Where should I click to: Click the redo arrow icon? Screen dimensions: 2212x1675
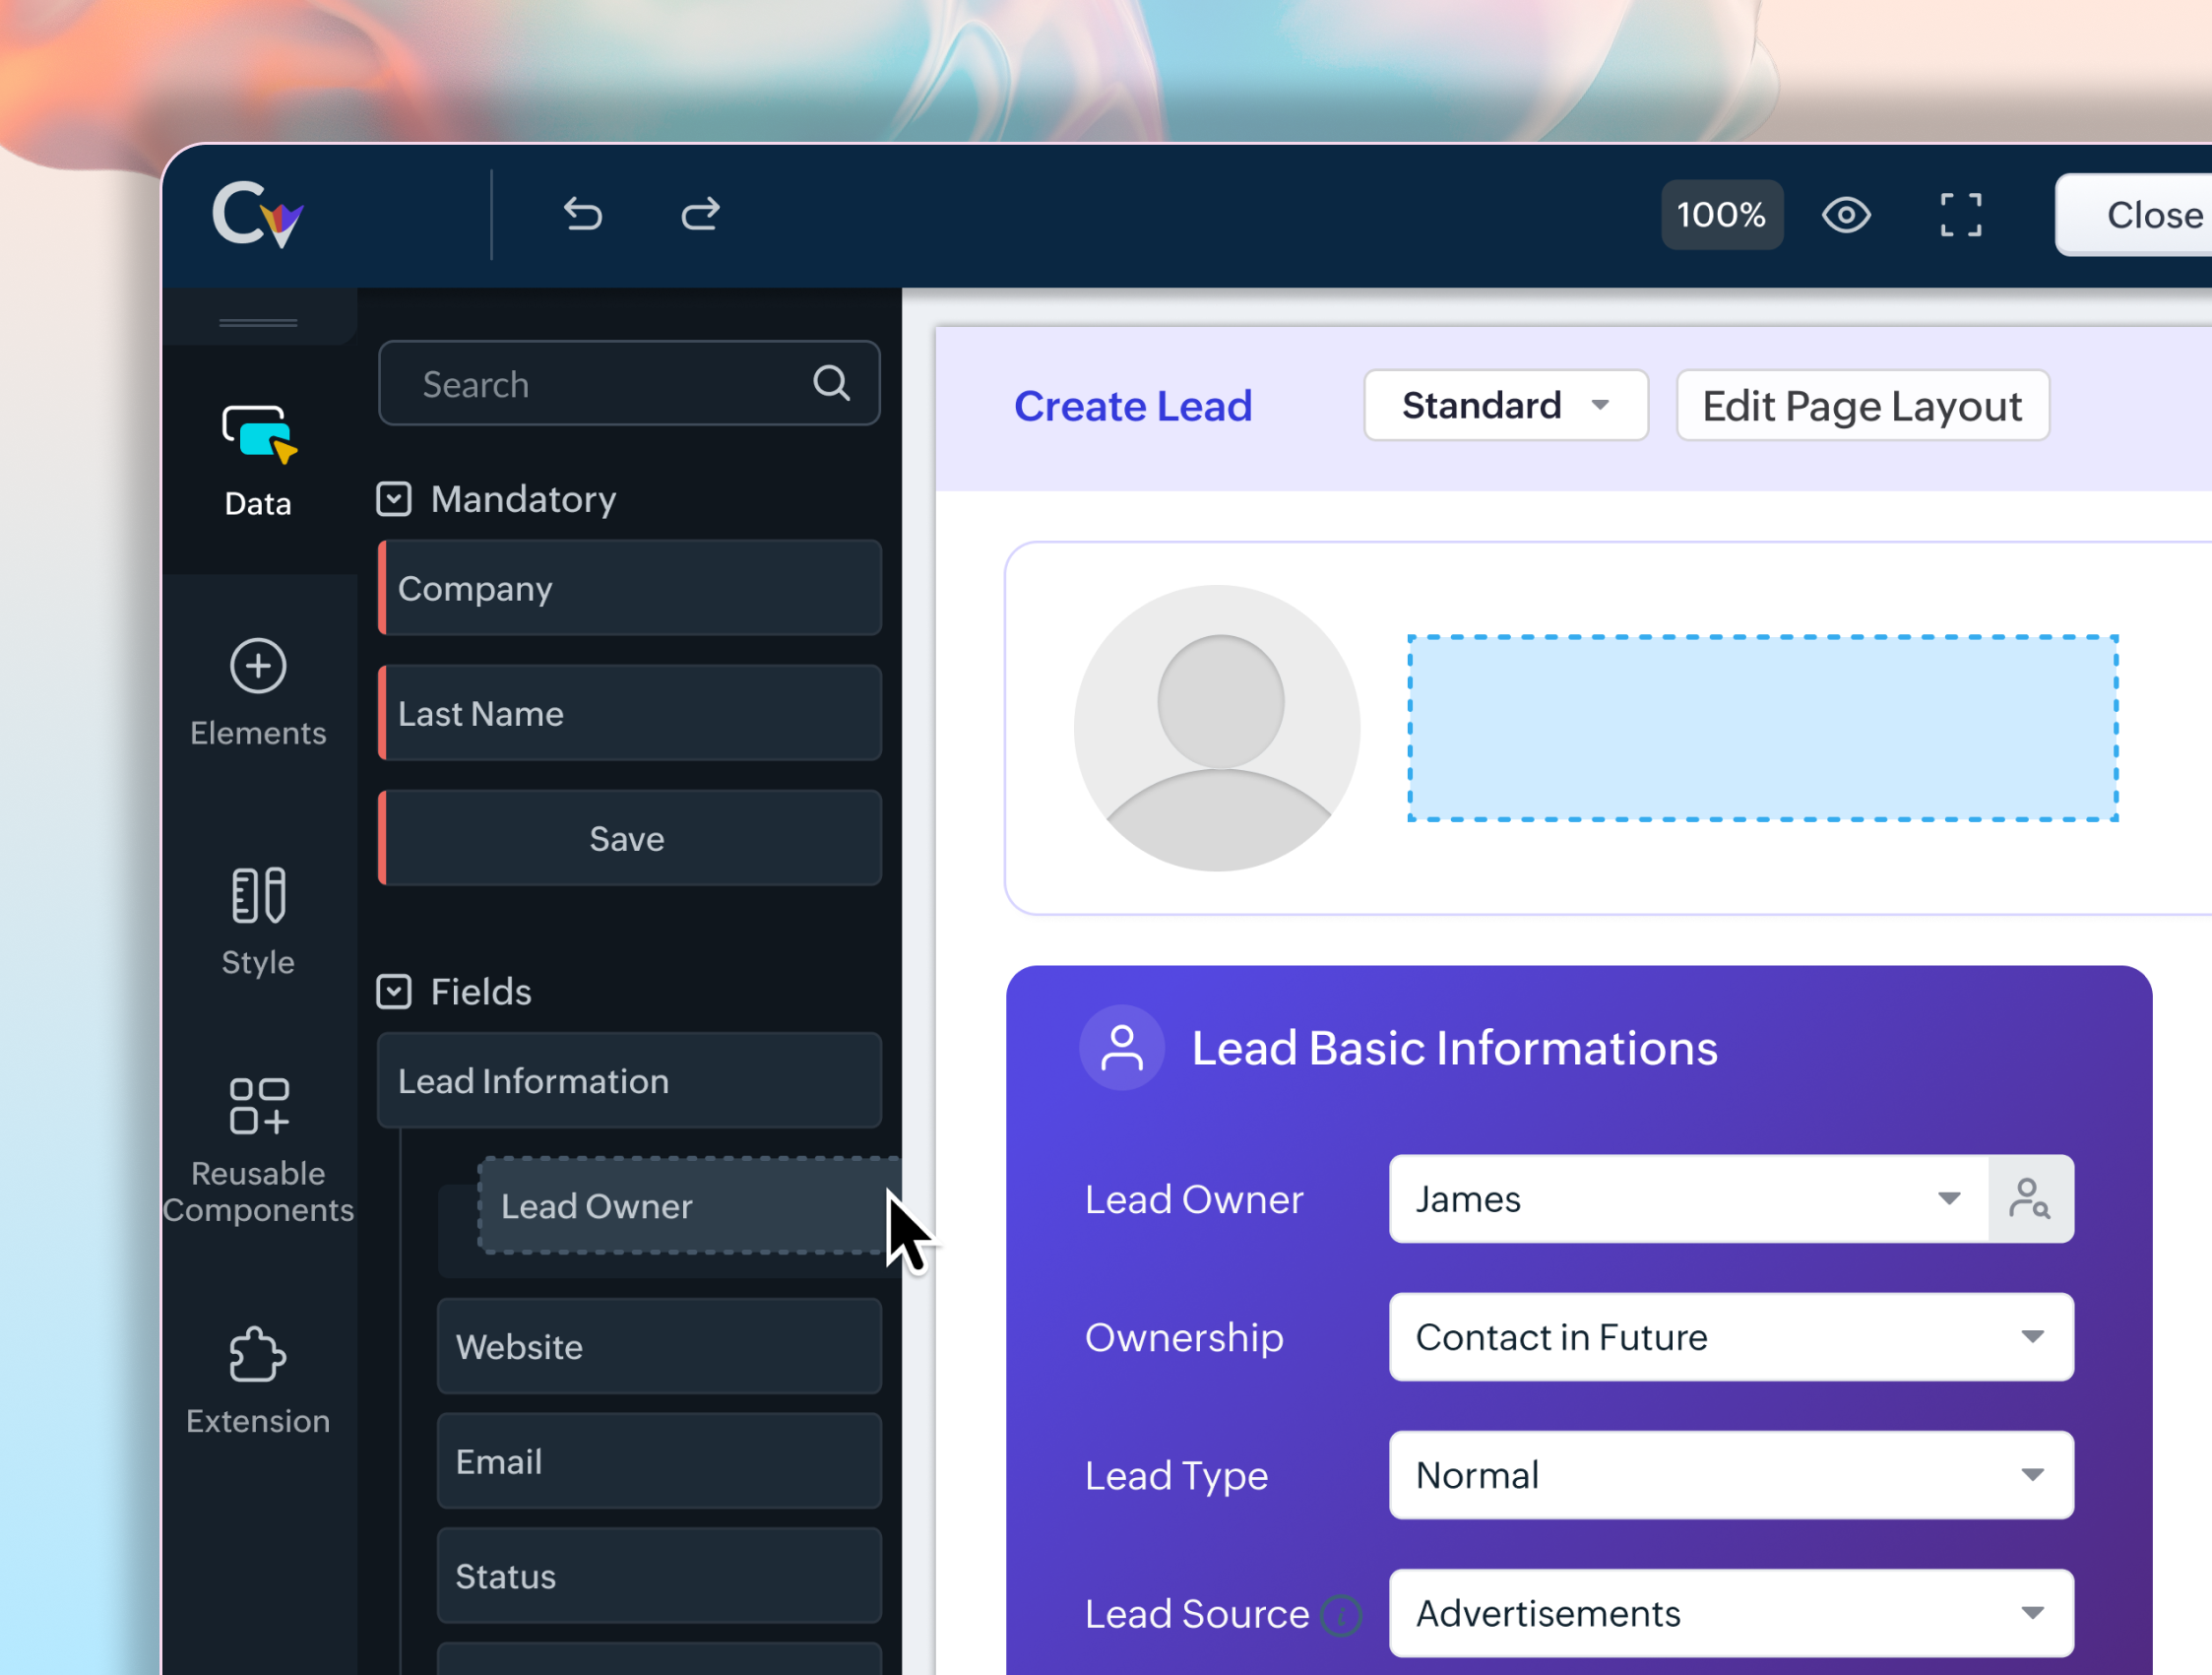point(700,214)
